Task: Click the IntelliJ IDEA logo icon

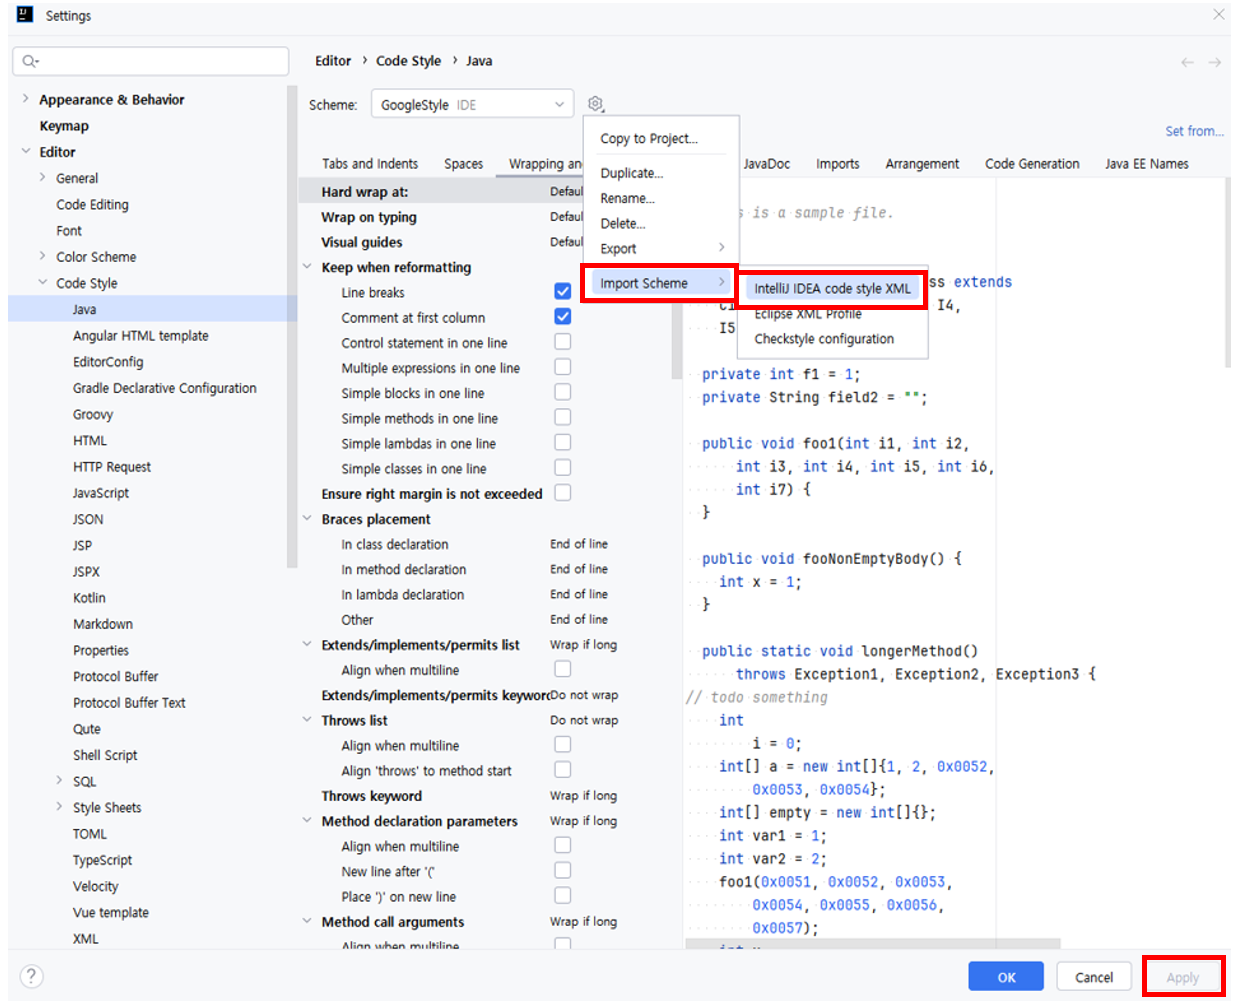Action: 25,15
